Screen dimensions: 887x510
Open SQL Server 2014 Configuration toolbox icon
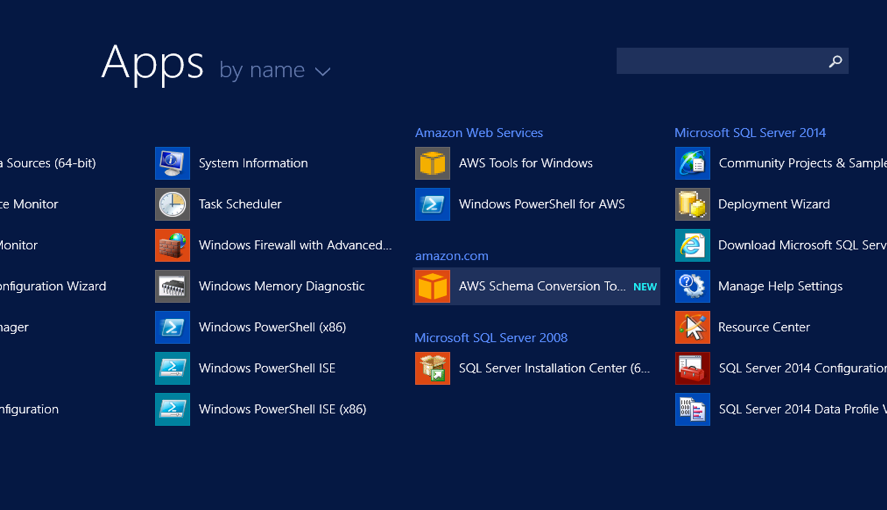[x=692, y=368]
